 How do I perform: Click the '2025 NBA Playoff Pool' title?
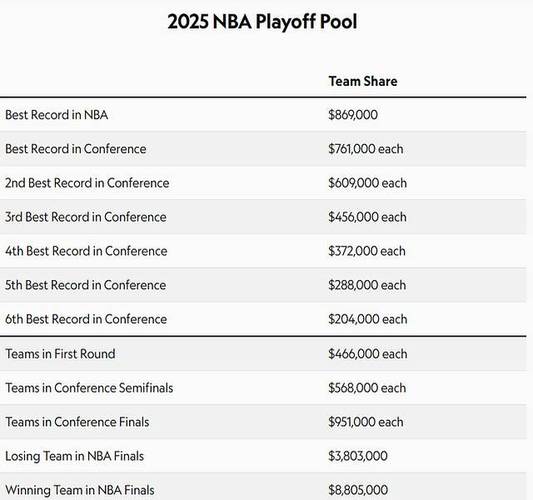[x=262, y=22]
